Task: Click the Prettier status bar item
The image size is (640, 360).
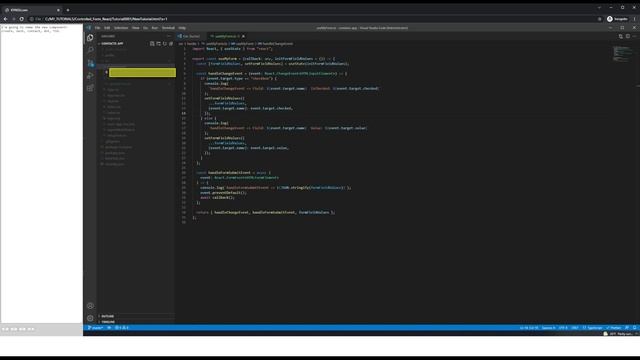Action: click(614, 328)
